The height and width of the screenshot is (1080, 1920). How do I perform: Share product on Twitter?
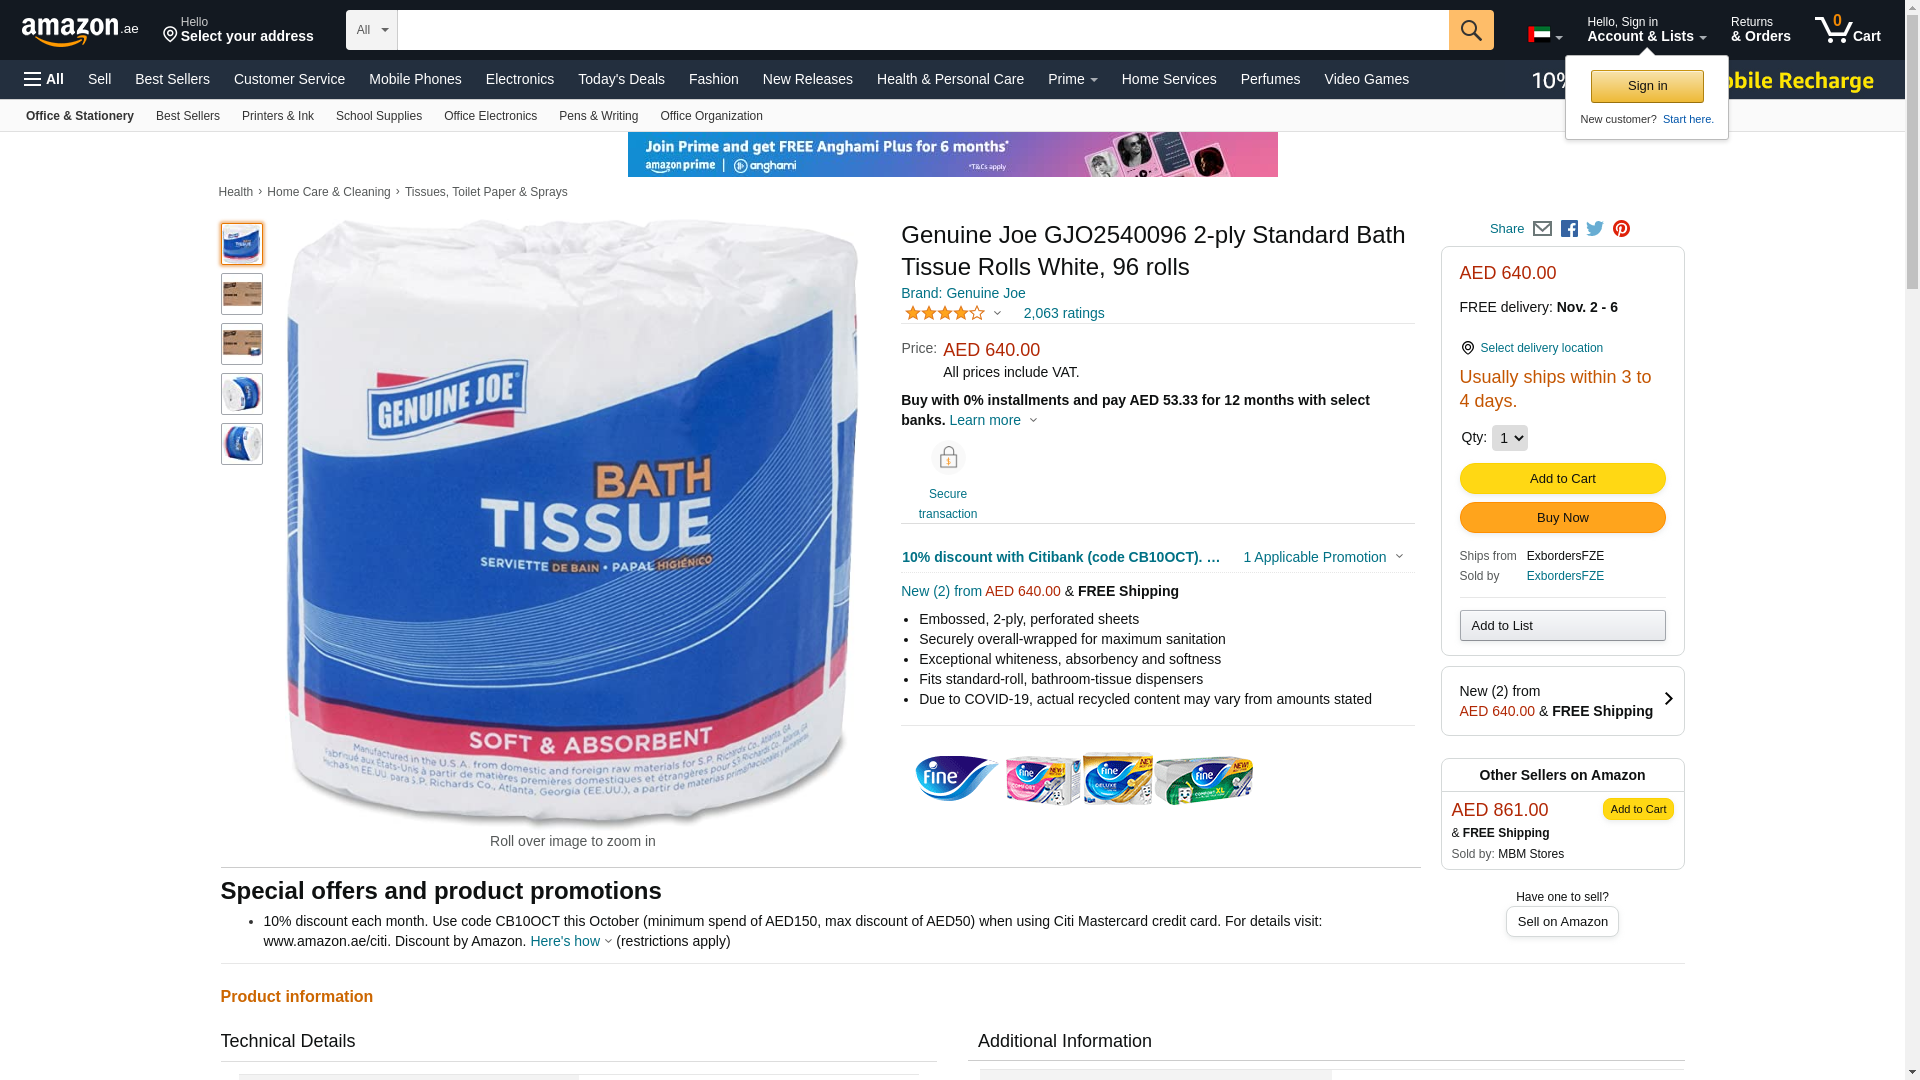(x=1595, y=229)
